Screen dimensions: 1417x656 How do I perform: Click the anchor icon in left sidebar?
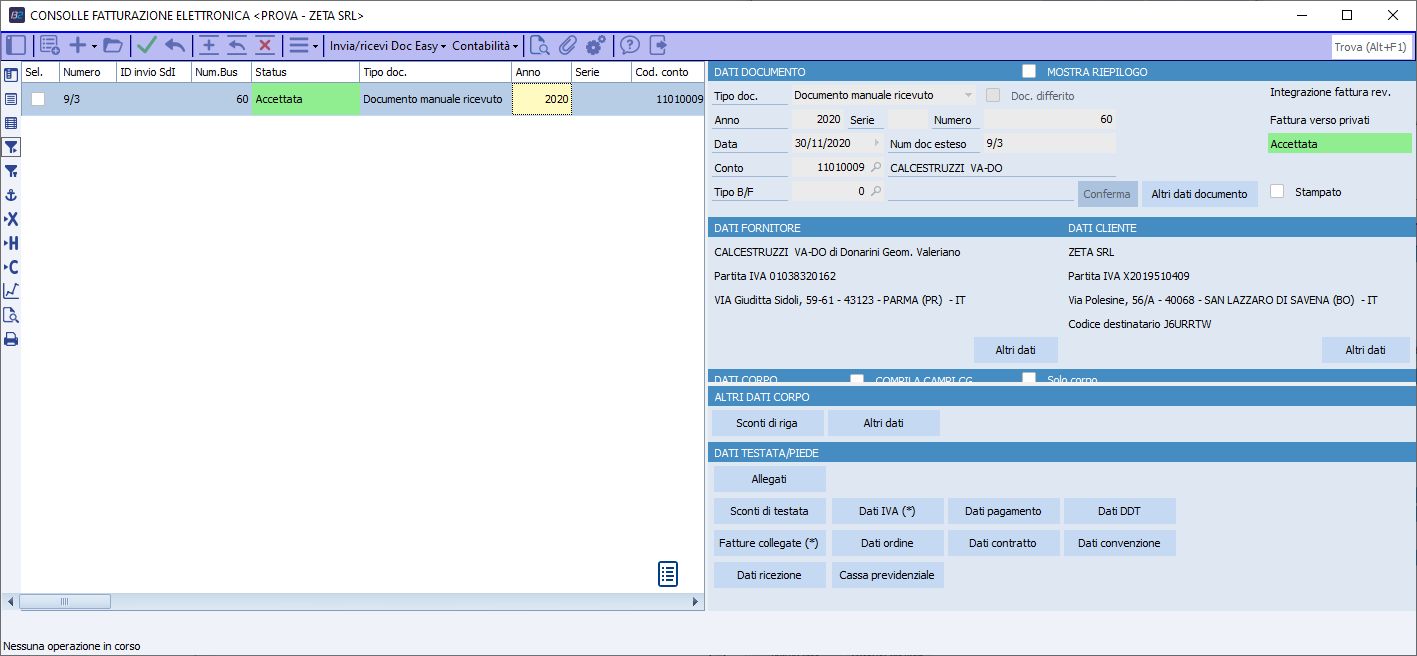[11, 195]
